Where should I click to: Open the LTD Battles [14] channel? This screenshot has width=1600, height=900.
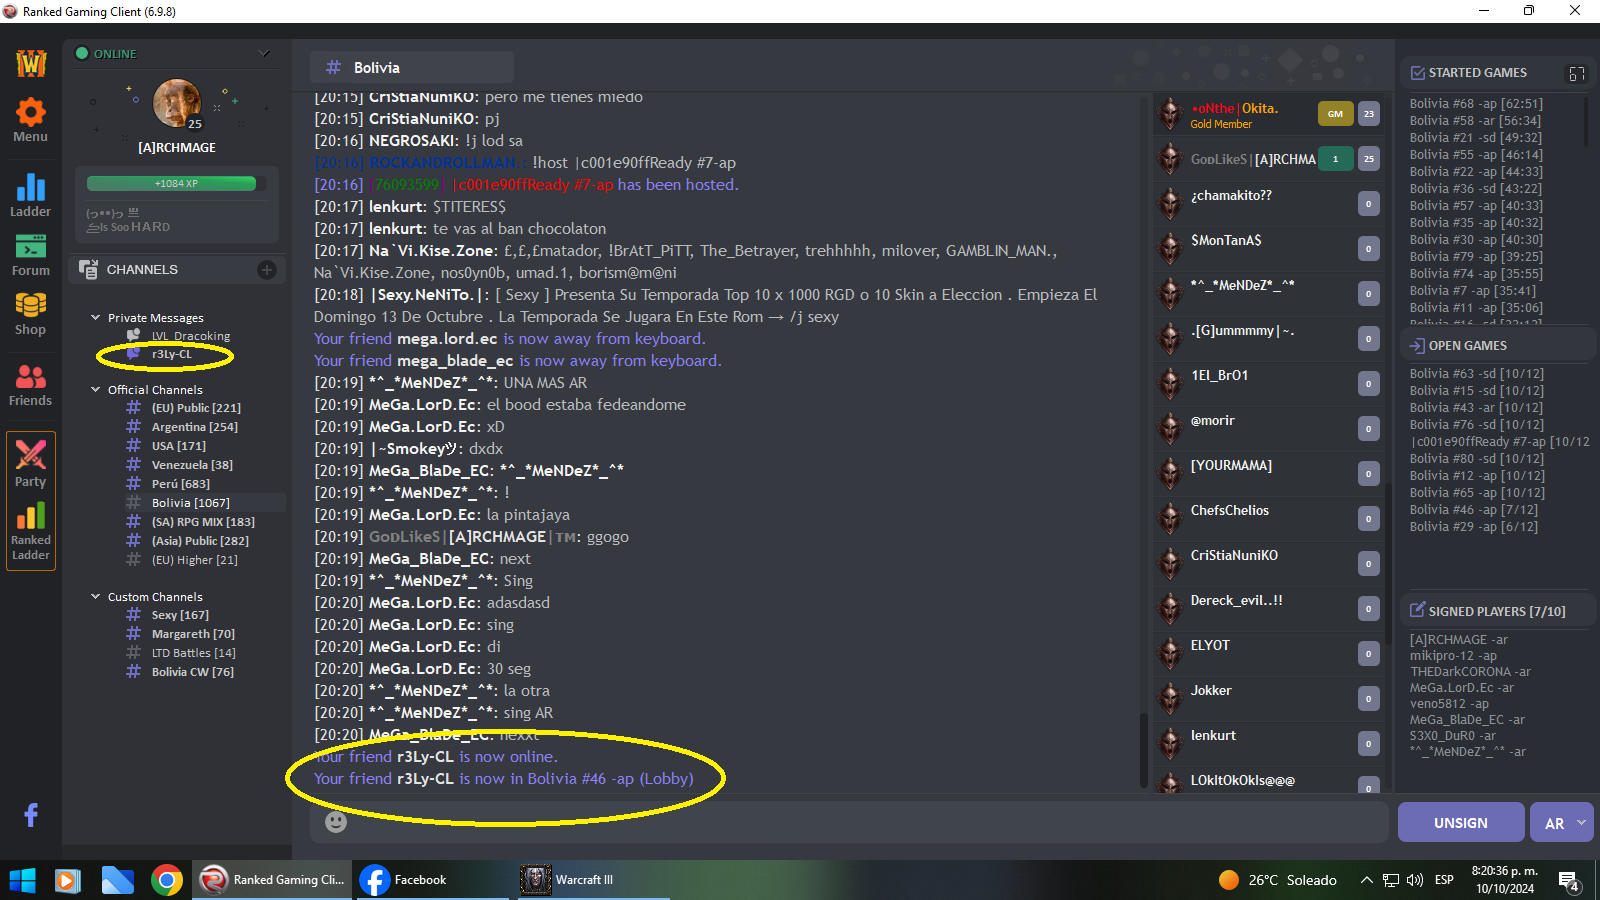(x=193, y=653)
